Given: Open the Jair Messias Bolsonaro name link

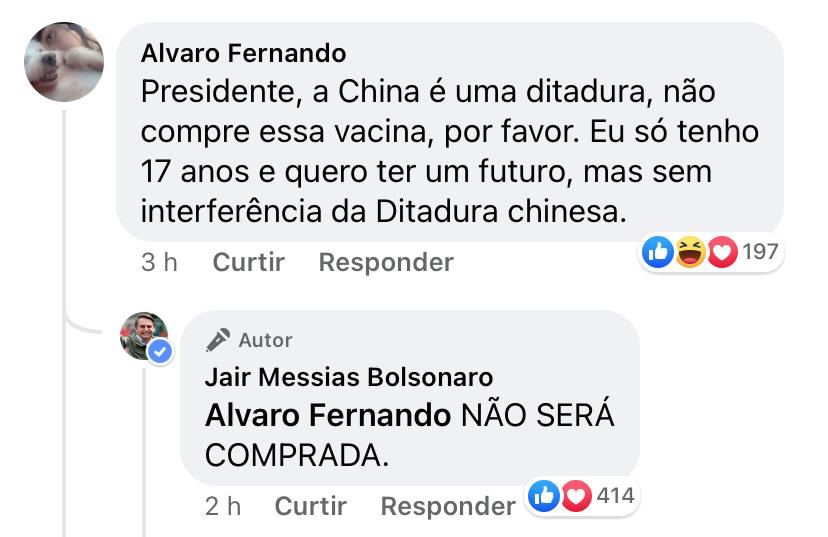Looking at the screenshot, I should pos(349,377).
